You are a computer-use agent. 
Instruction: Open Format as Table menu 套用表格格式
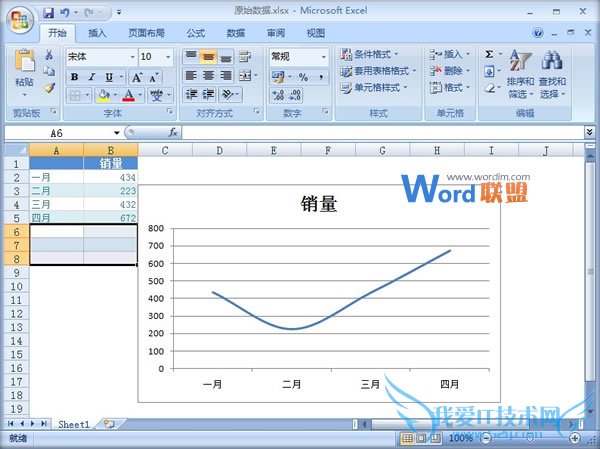click(378, 71)
